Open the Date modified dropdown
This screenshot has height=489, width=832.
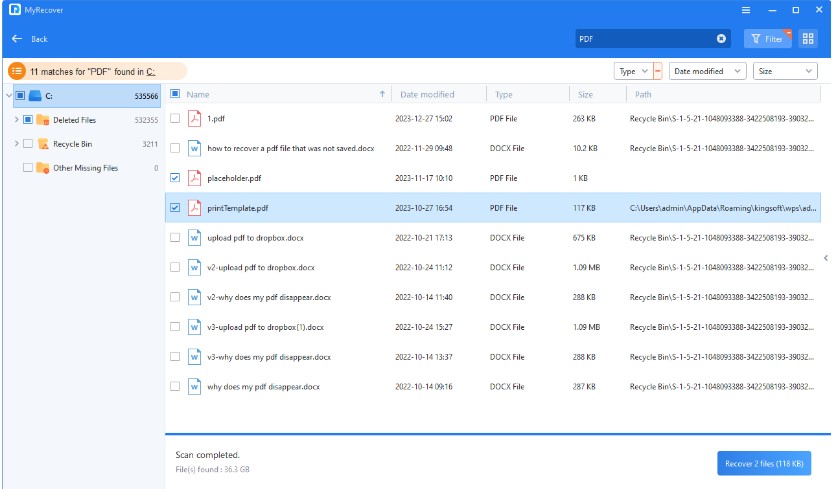[708, 71]
